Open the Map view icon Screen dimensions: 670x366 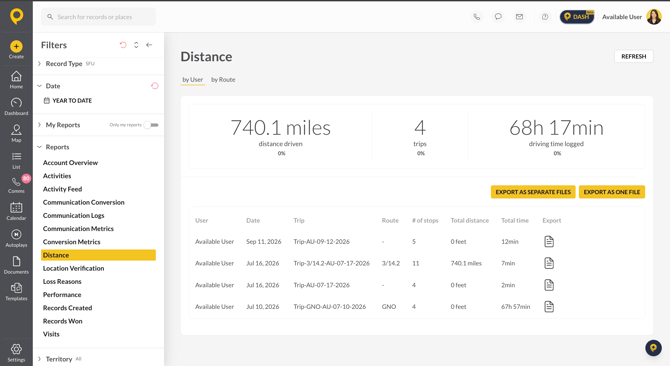16,129
